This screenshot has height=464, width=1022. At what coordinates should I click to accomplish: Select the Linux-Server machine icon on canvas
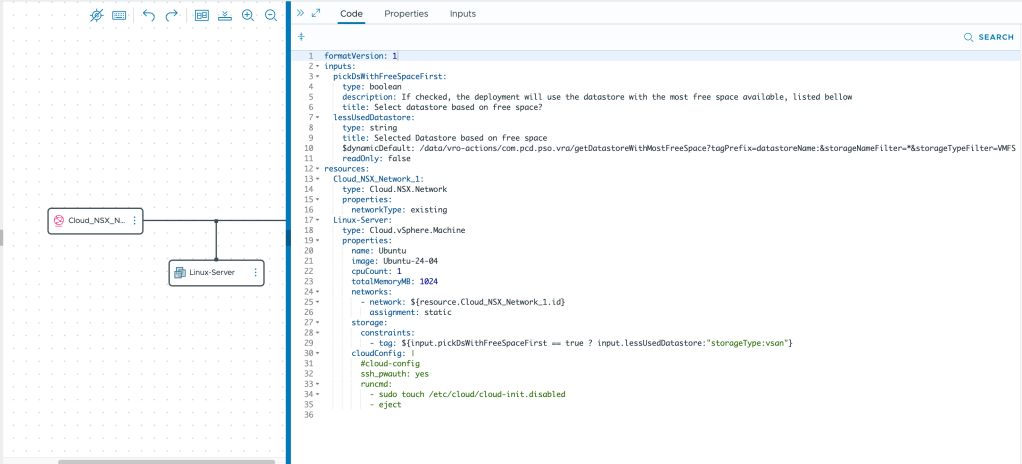[x=180, y=272]
